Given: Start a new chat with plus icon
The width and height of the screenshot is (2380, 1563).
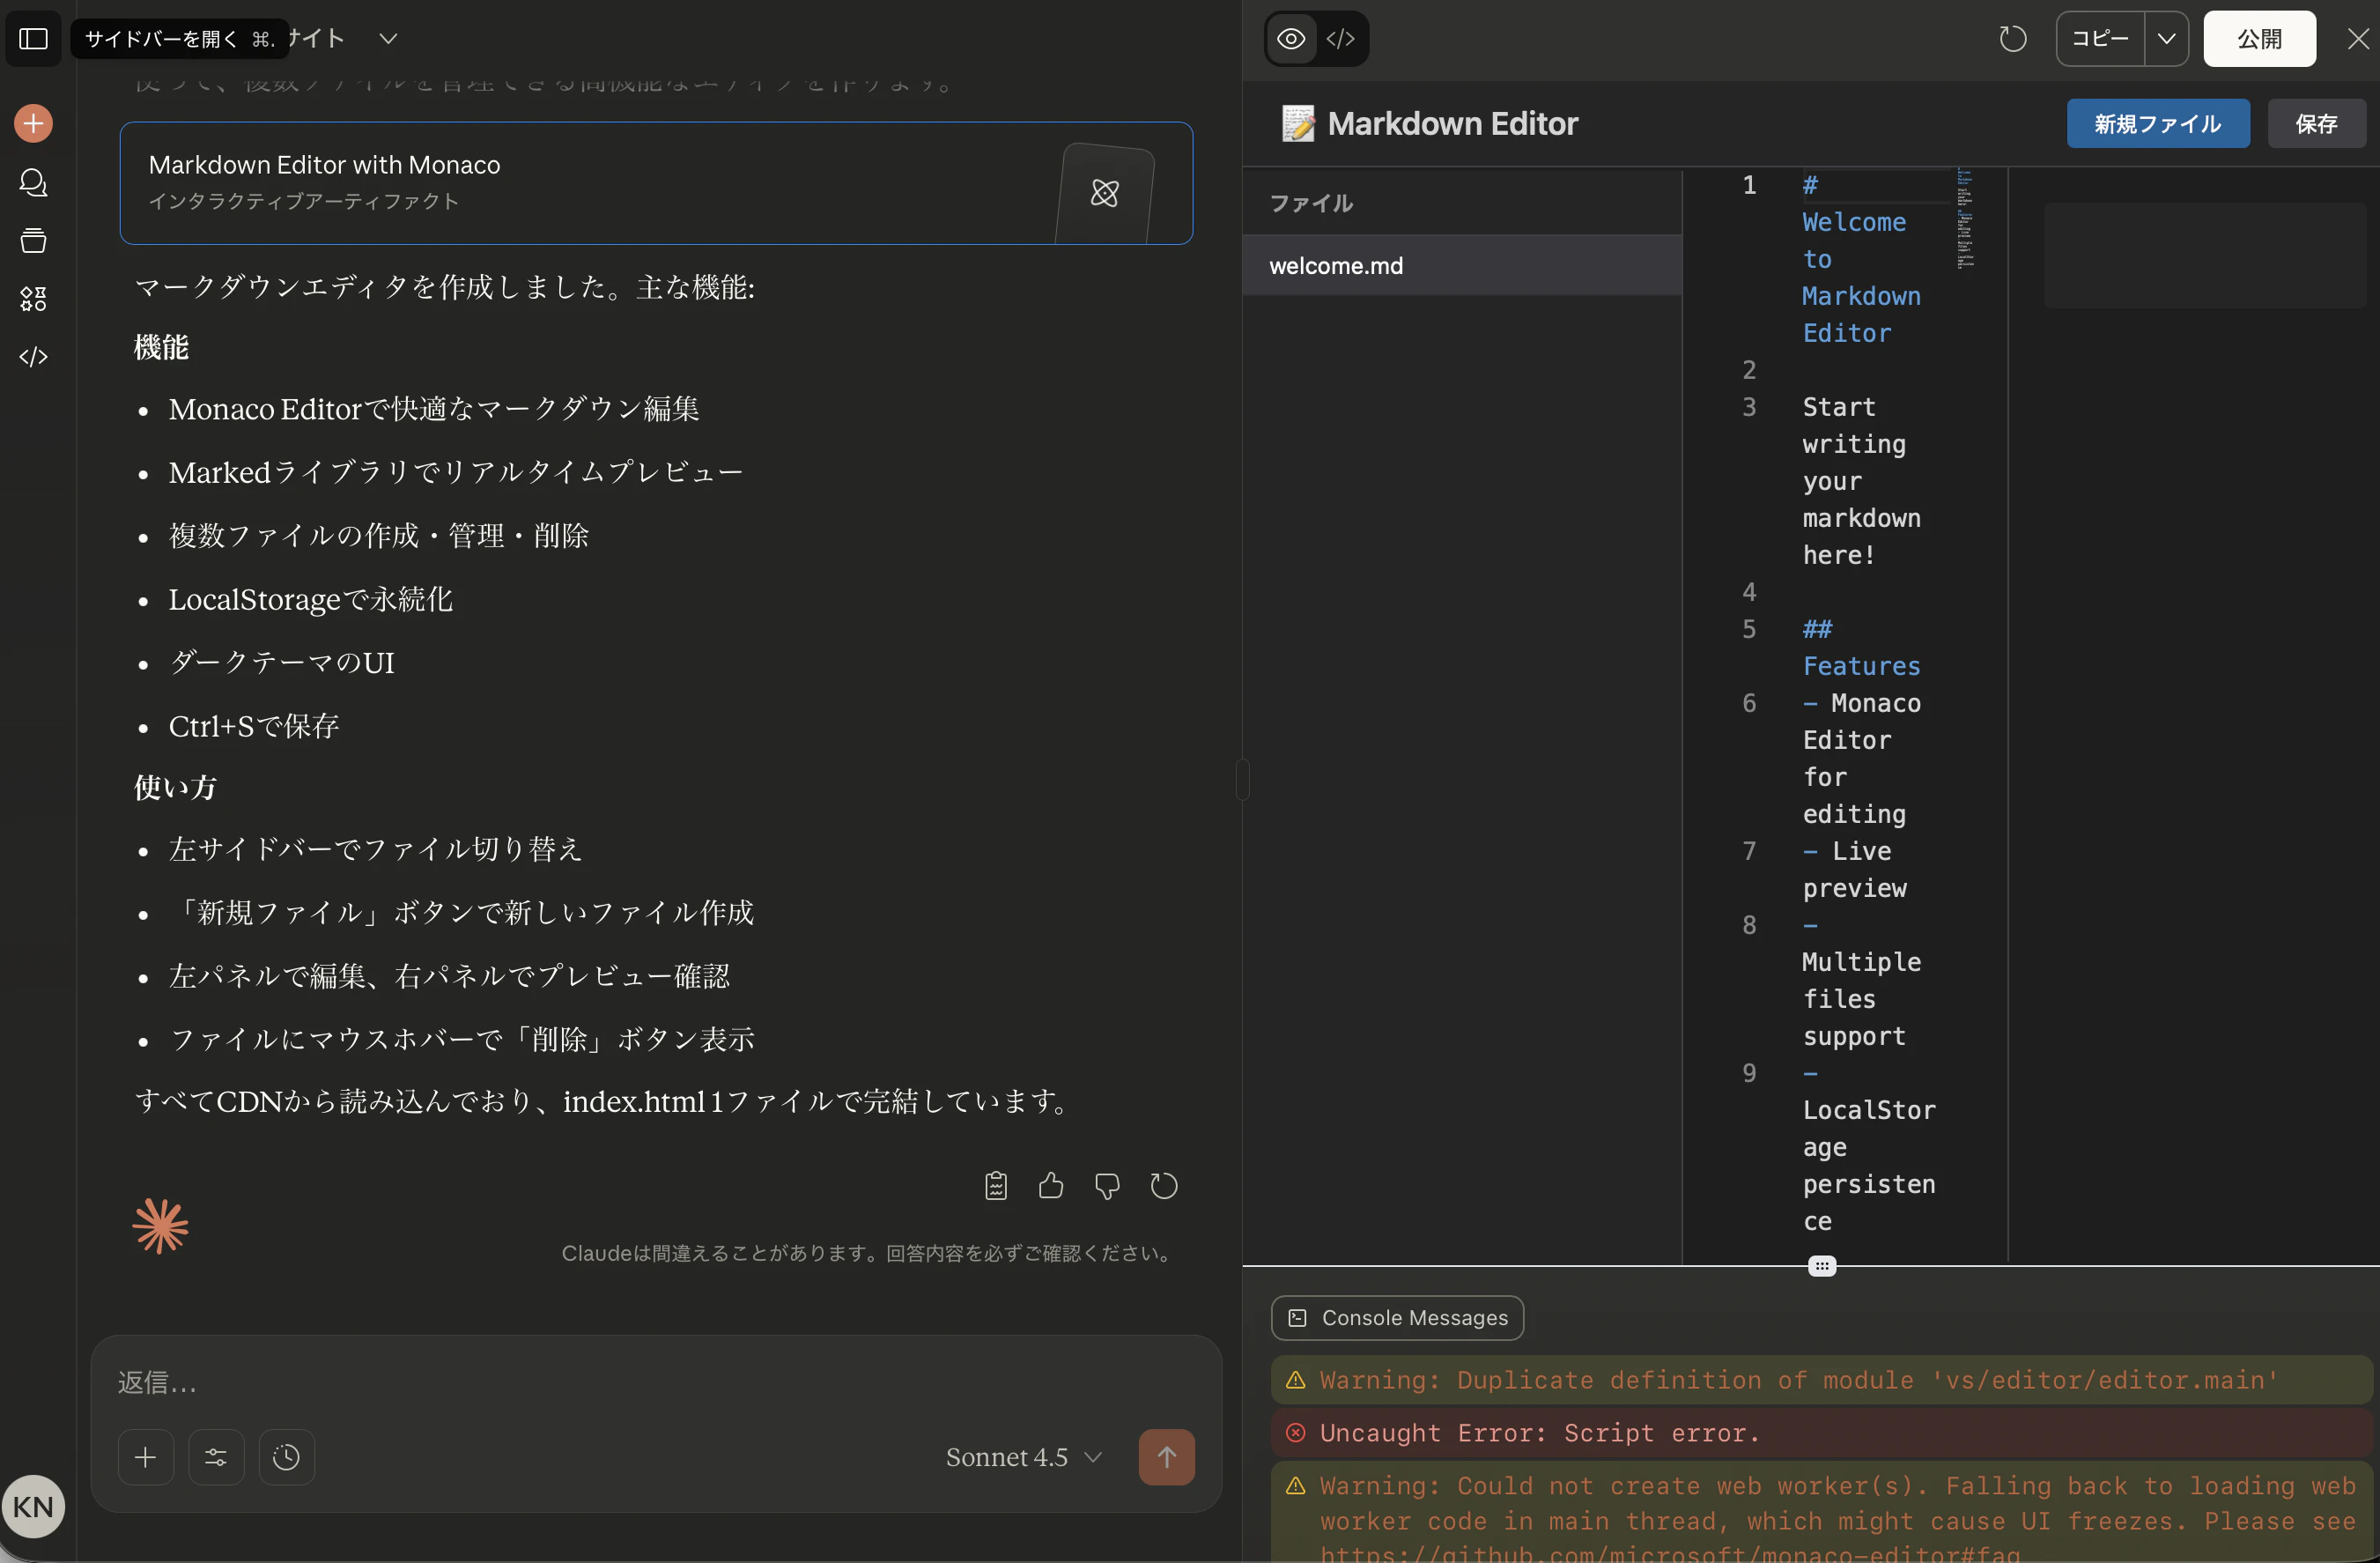Looking at the screenshot, I should click(34, 123).
